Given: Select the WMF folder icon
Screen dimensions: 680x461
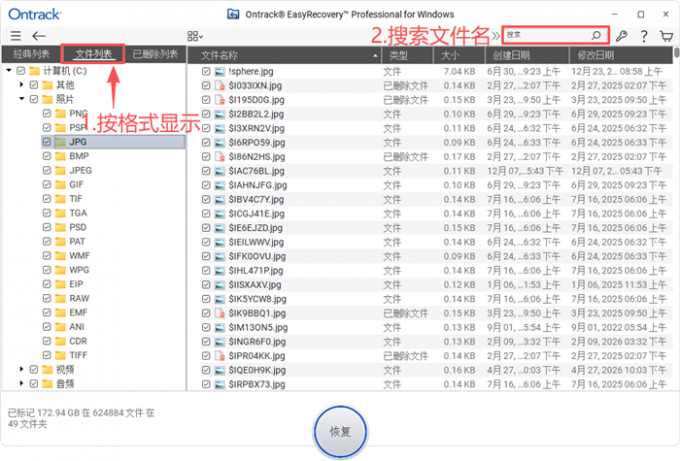Looking at the screenshot, I should coord(60,256).
